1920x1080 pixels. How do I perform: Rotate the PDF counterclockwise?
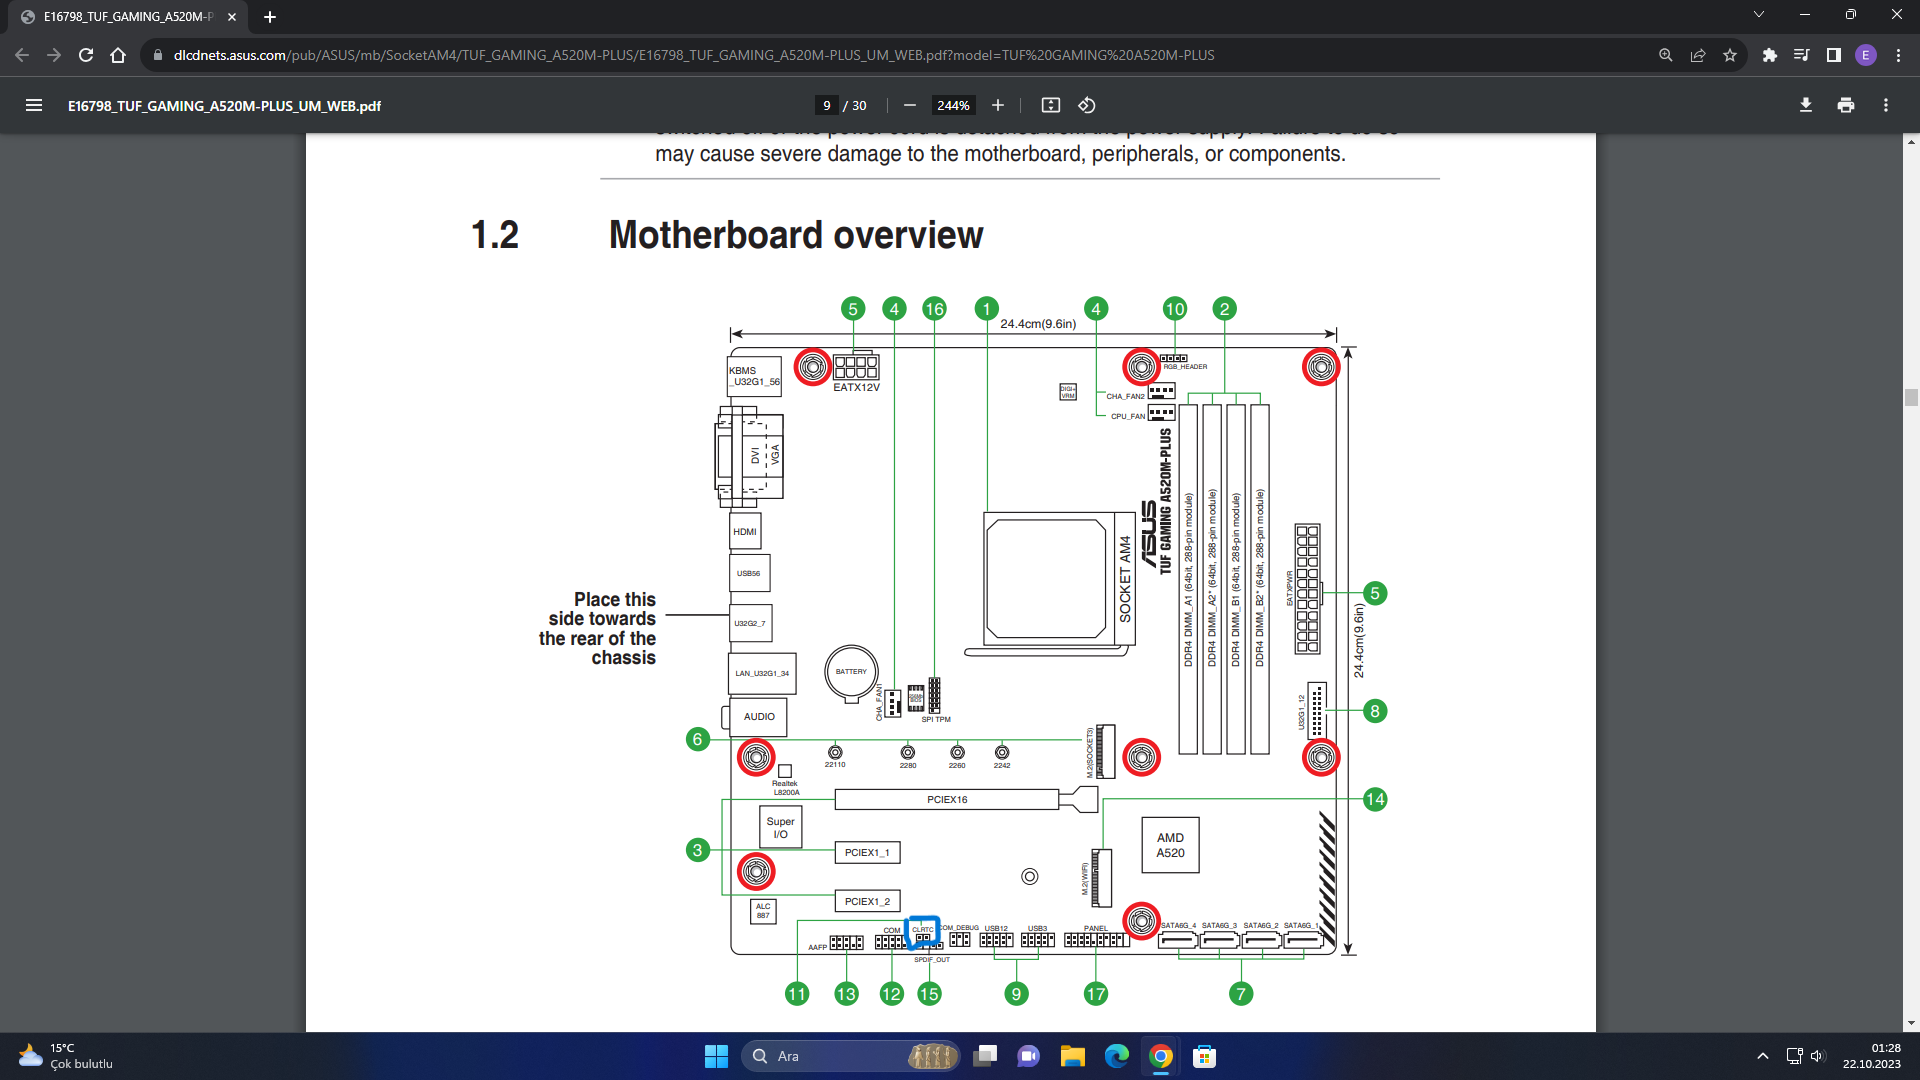(x=1087, y=105)
